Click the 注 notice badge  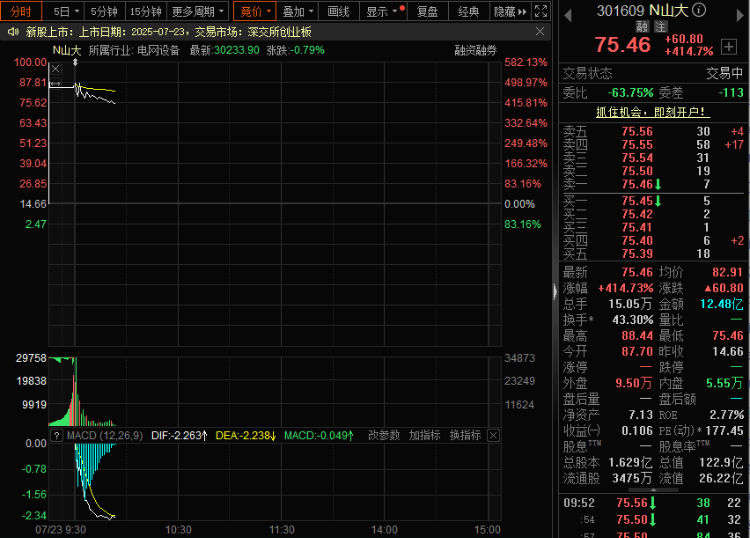(660, 27)
